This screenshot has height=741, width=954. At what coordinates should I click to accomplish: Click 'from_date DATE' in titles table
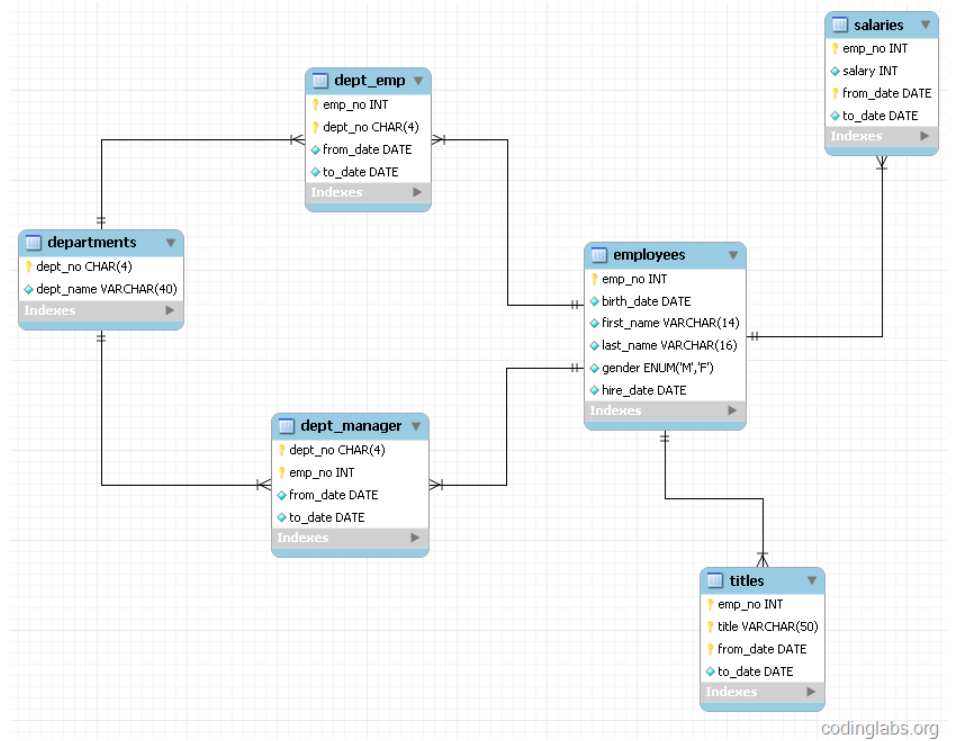(x=762, y=649)
